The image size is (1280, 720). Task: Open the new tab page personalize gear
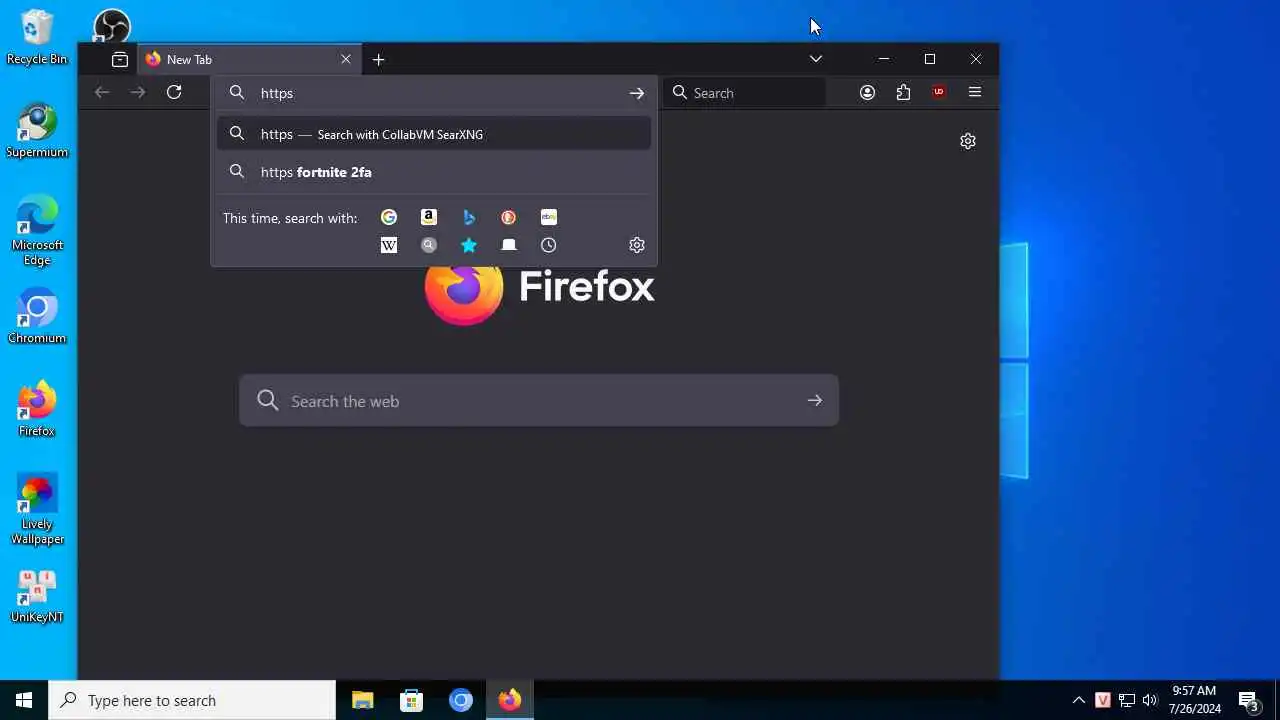pyautogui.click(x=968, y=141)
